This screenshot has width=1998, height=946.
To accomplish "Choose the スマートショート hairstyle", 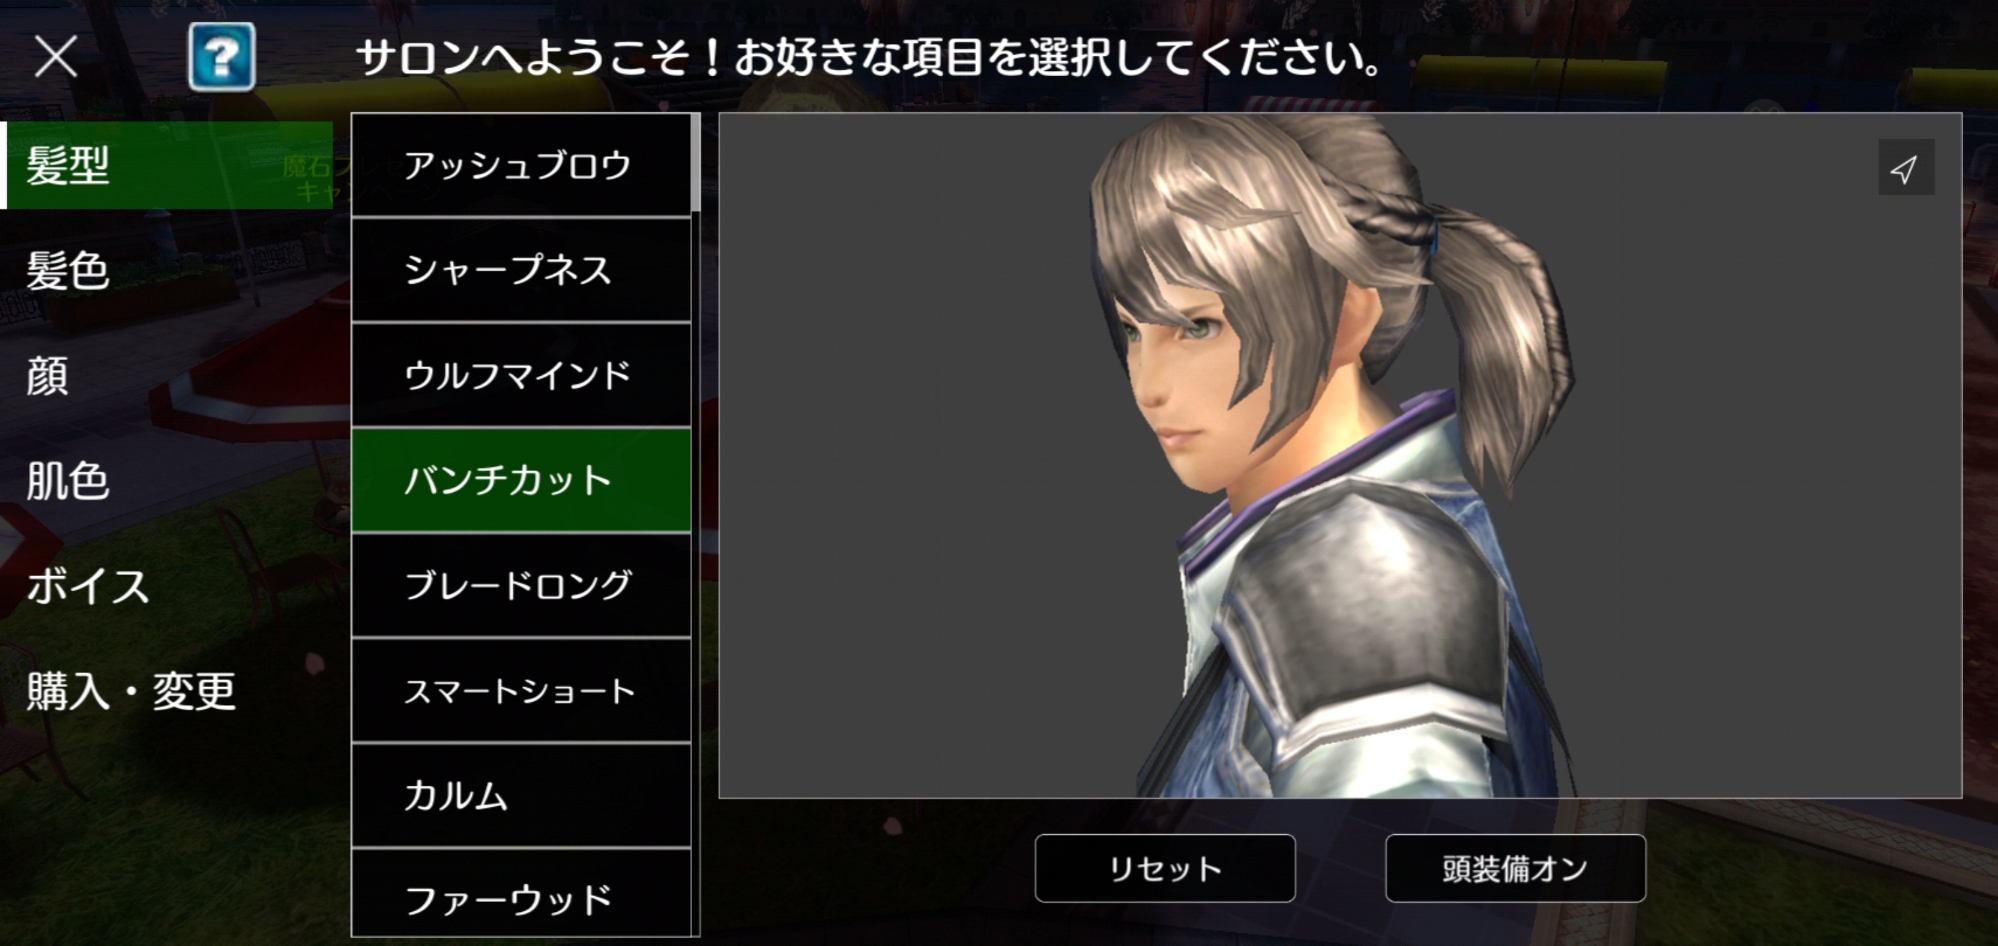I will pyautogui.click(x=521, y=690).
